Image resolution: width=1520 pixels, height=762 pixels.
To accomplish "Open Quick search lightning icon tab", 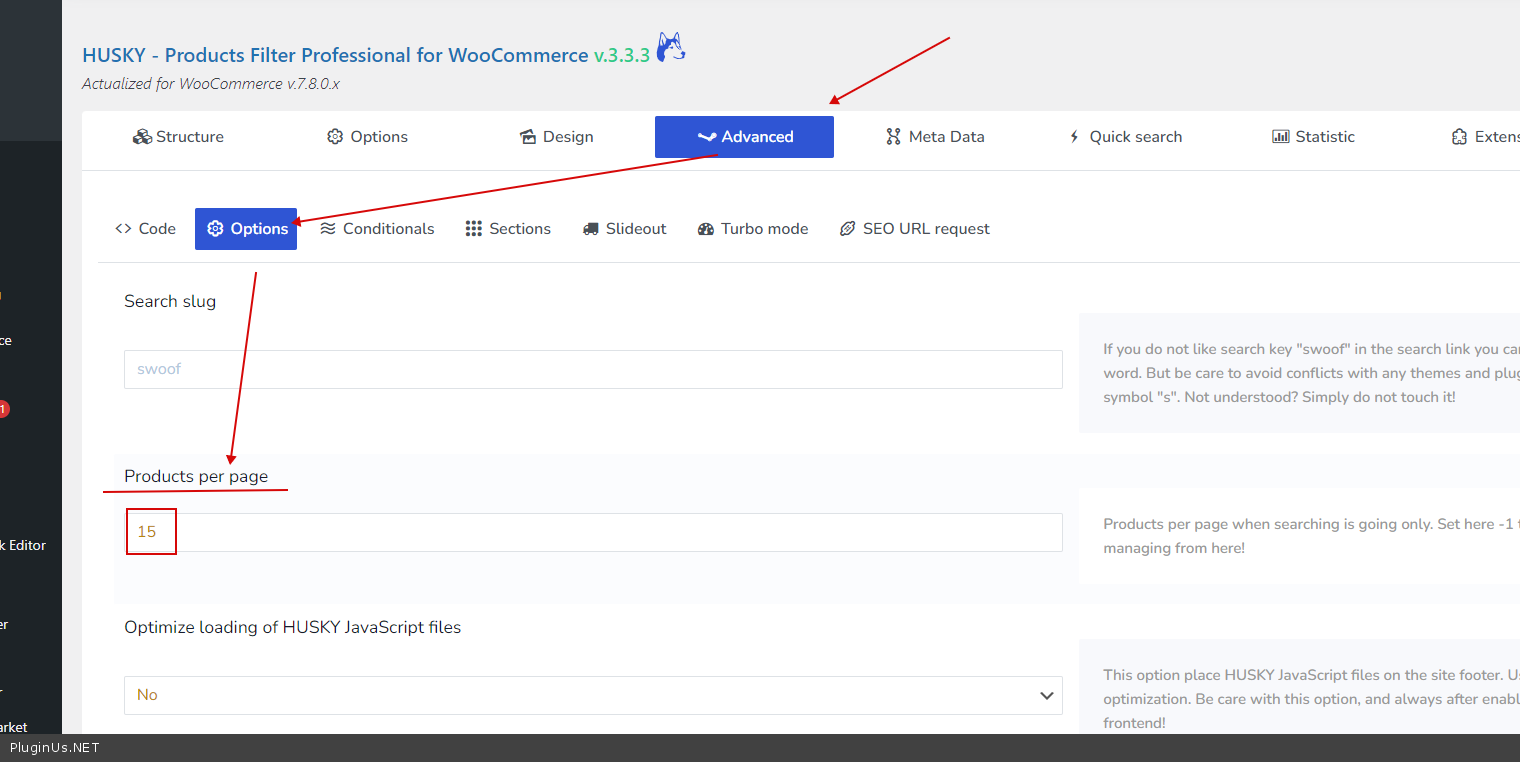I will [1075, 137].
